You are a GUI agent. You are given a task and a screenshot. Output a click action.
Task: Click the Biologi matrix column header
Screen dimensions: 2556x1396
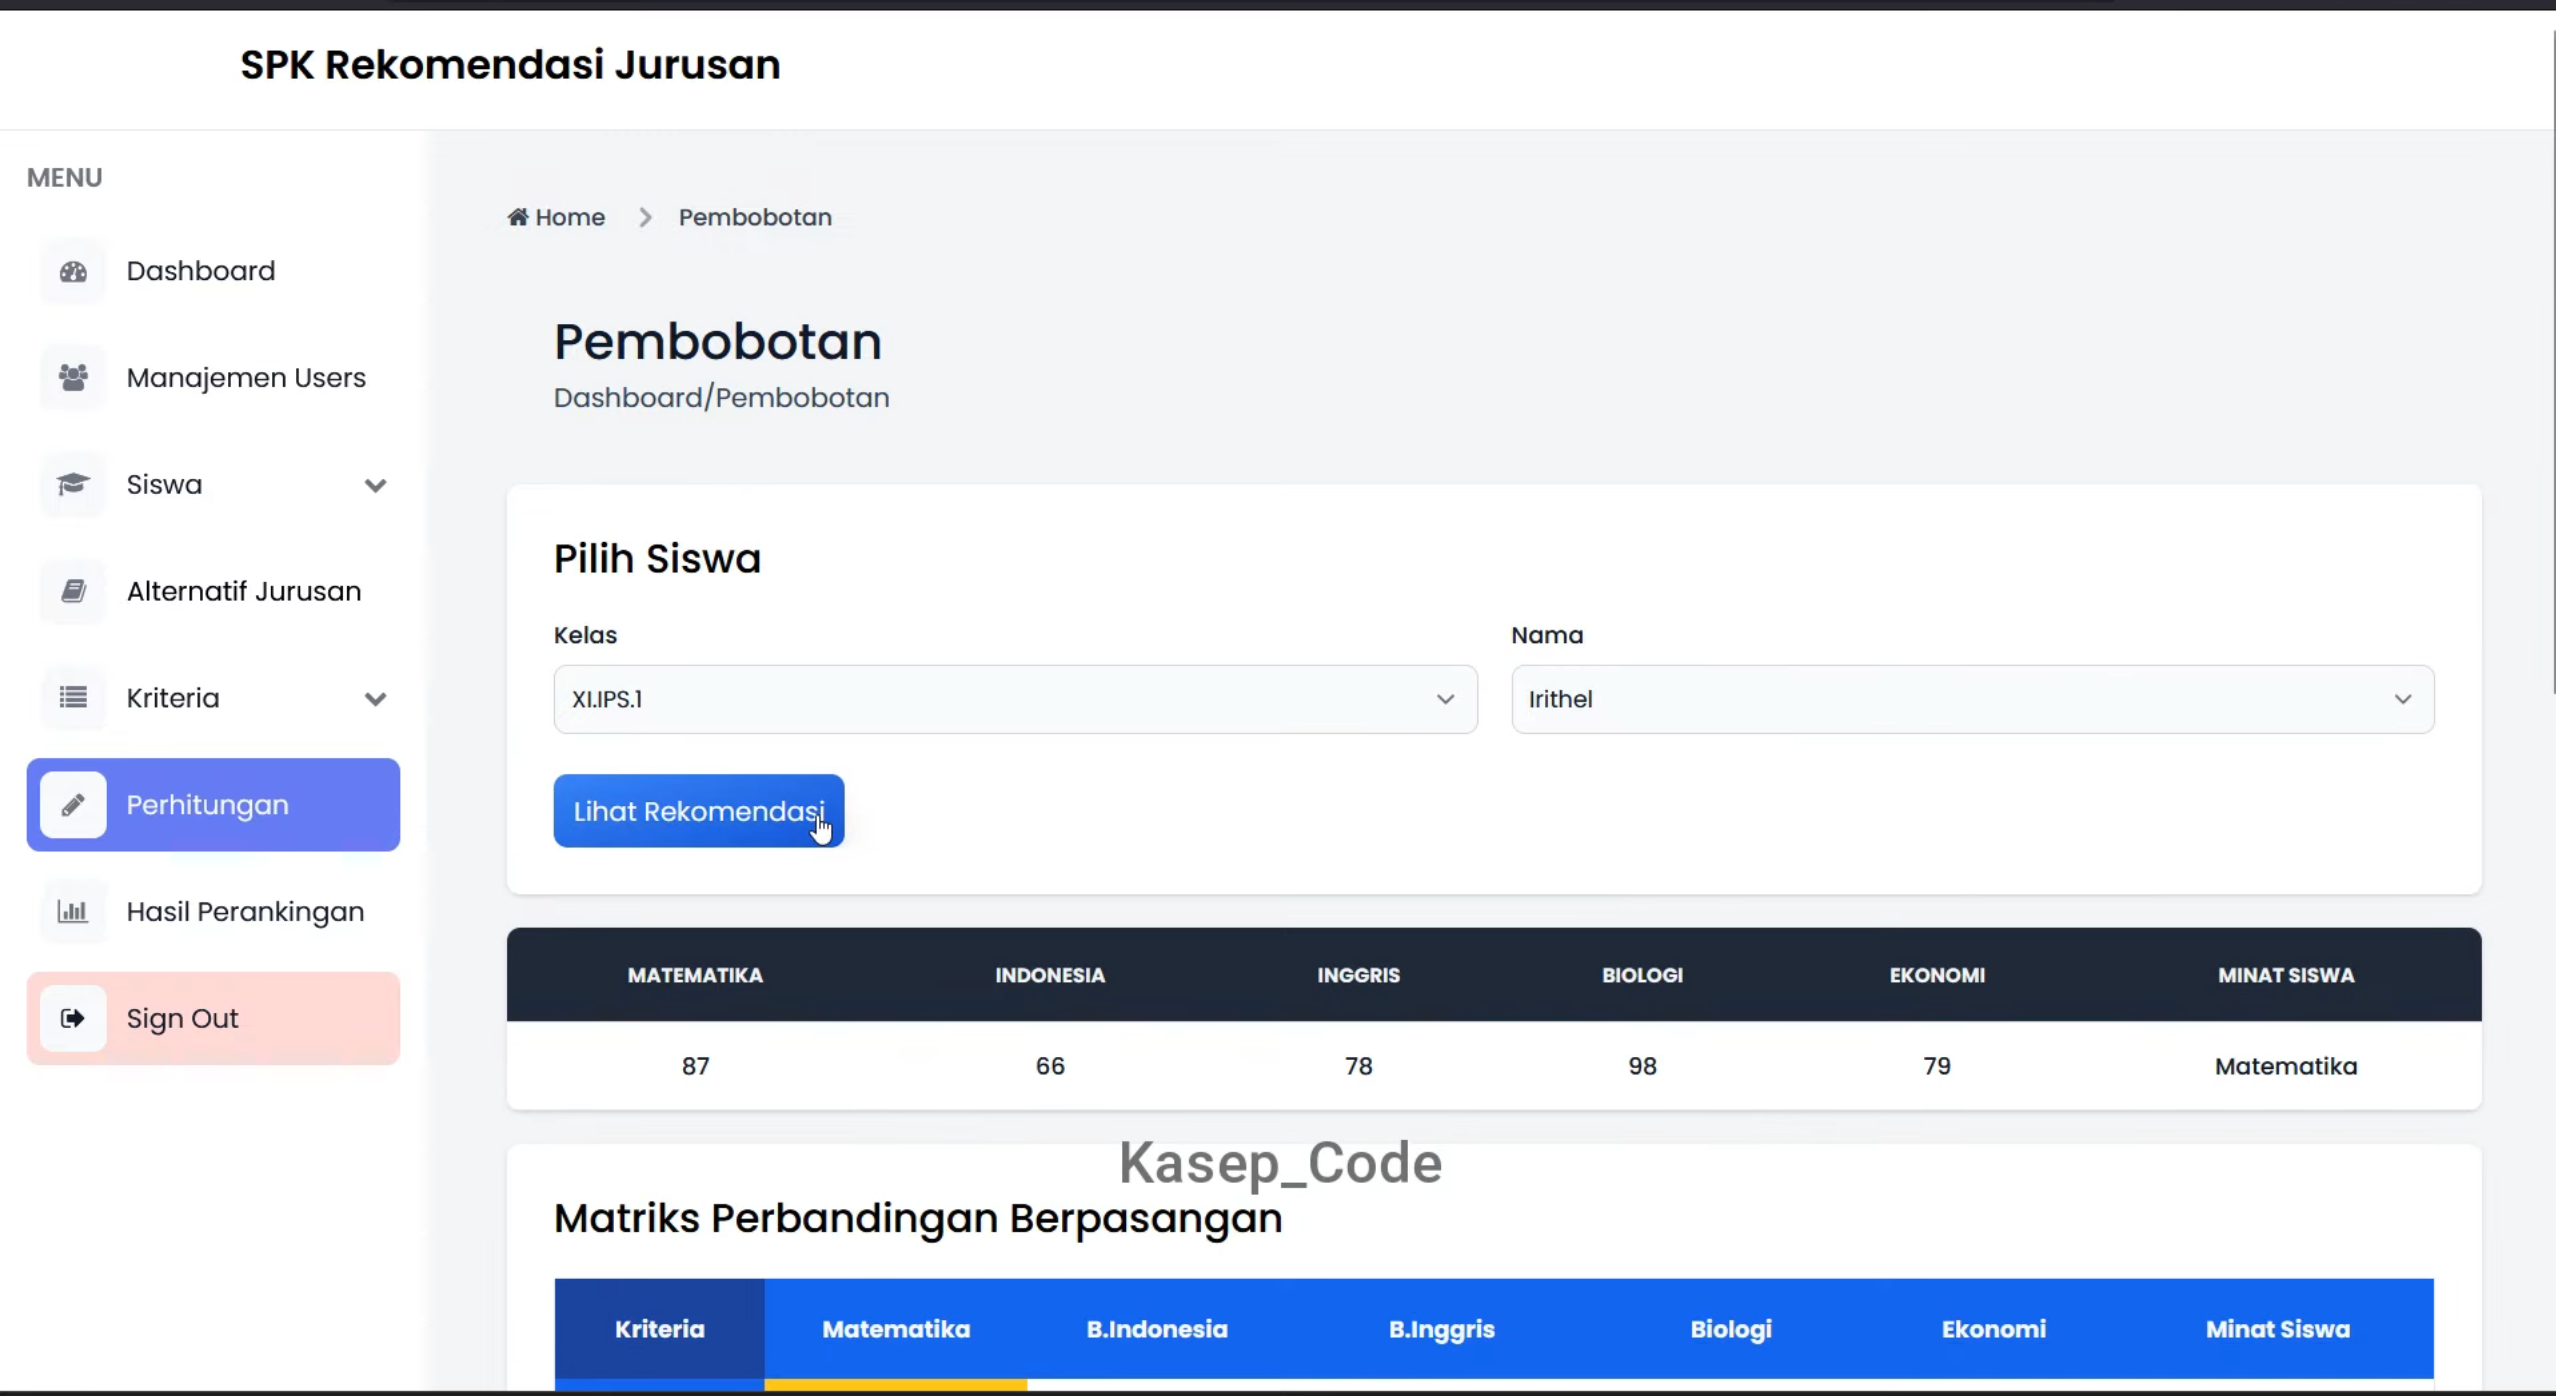click(x=1731, y=1329)
